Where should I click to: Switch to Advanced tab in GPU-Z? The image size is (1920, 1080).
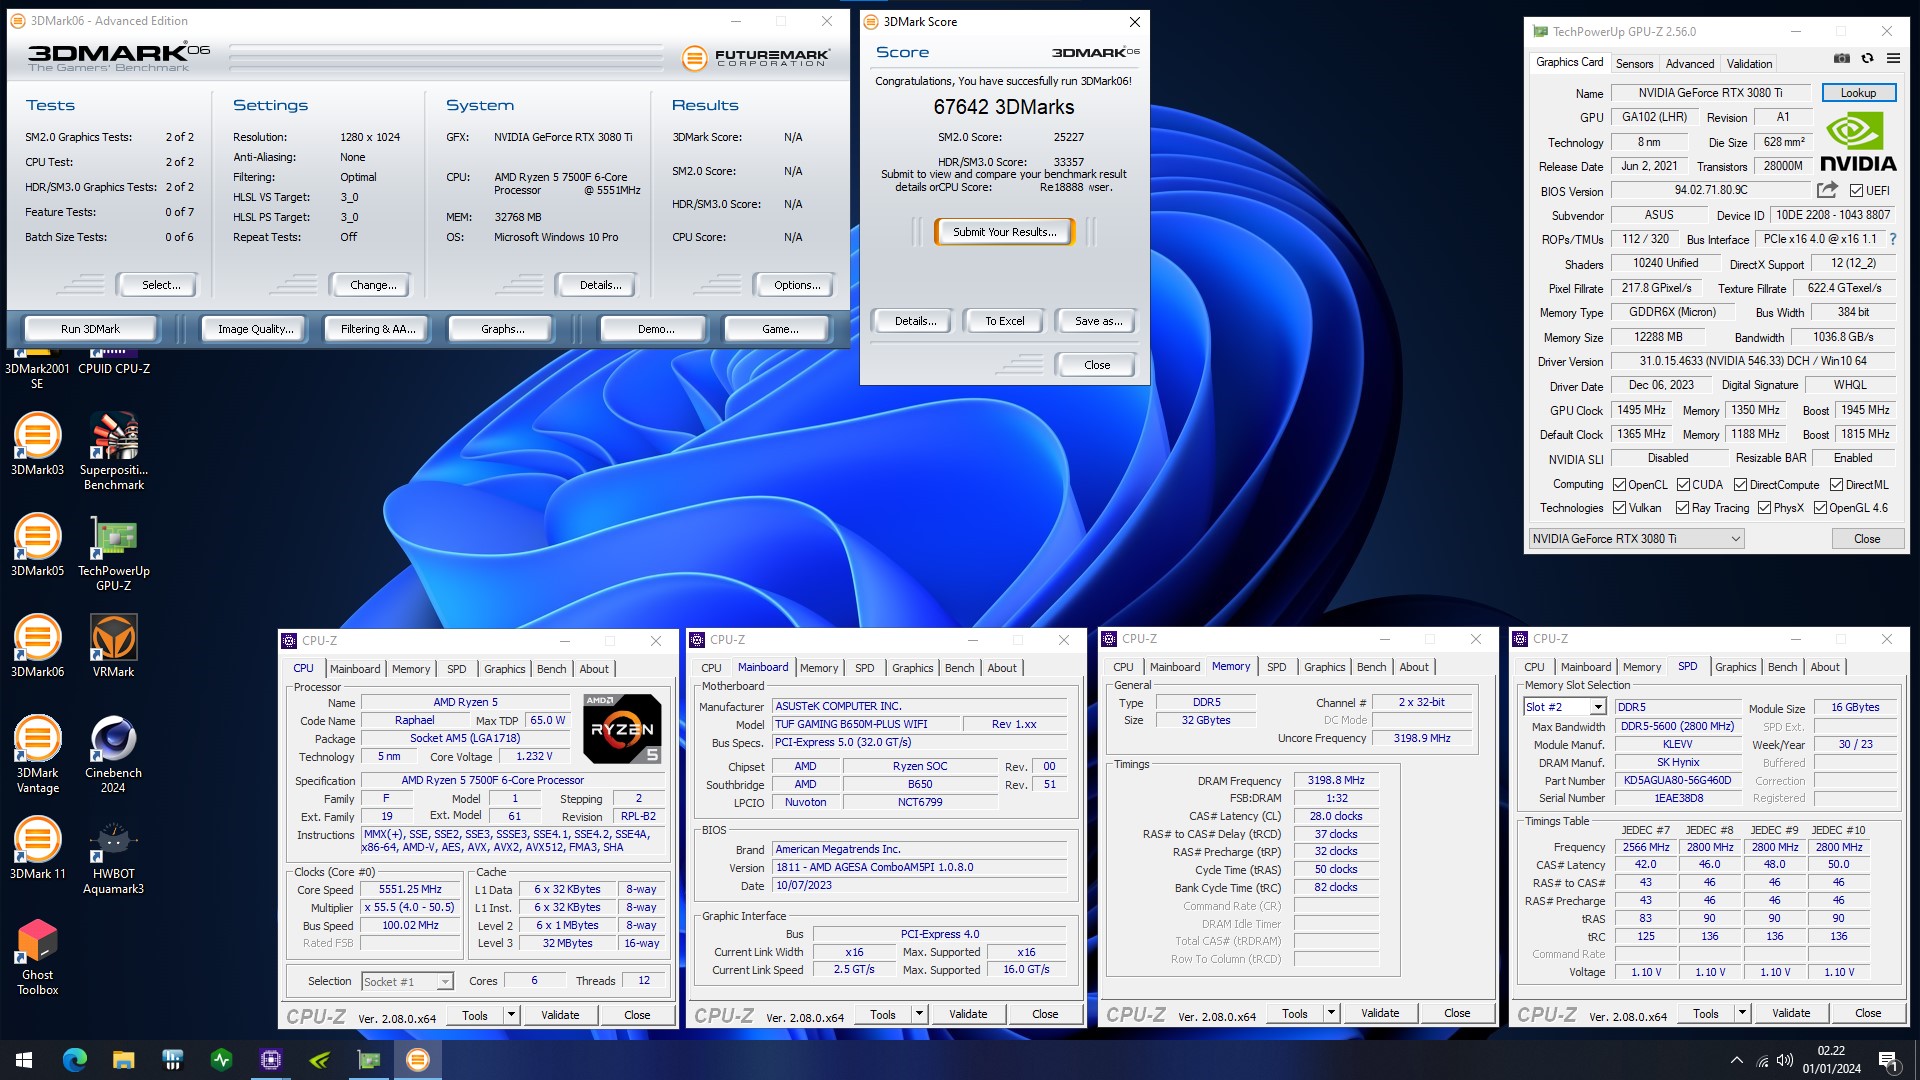tap(1689, 63)
